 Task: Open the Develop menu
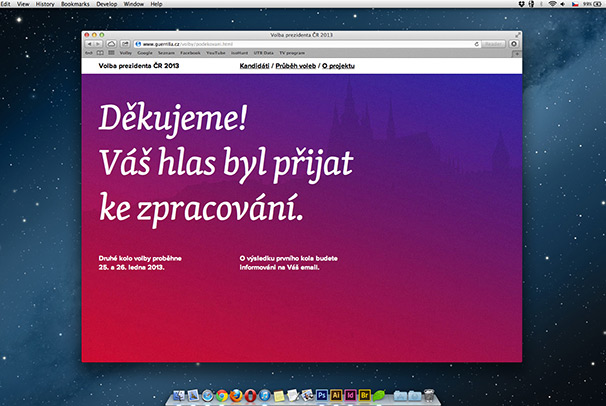[107, 5]
